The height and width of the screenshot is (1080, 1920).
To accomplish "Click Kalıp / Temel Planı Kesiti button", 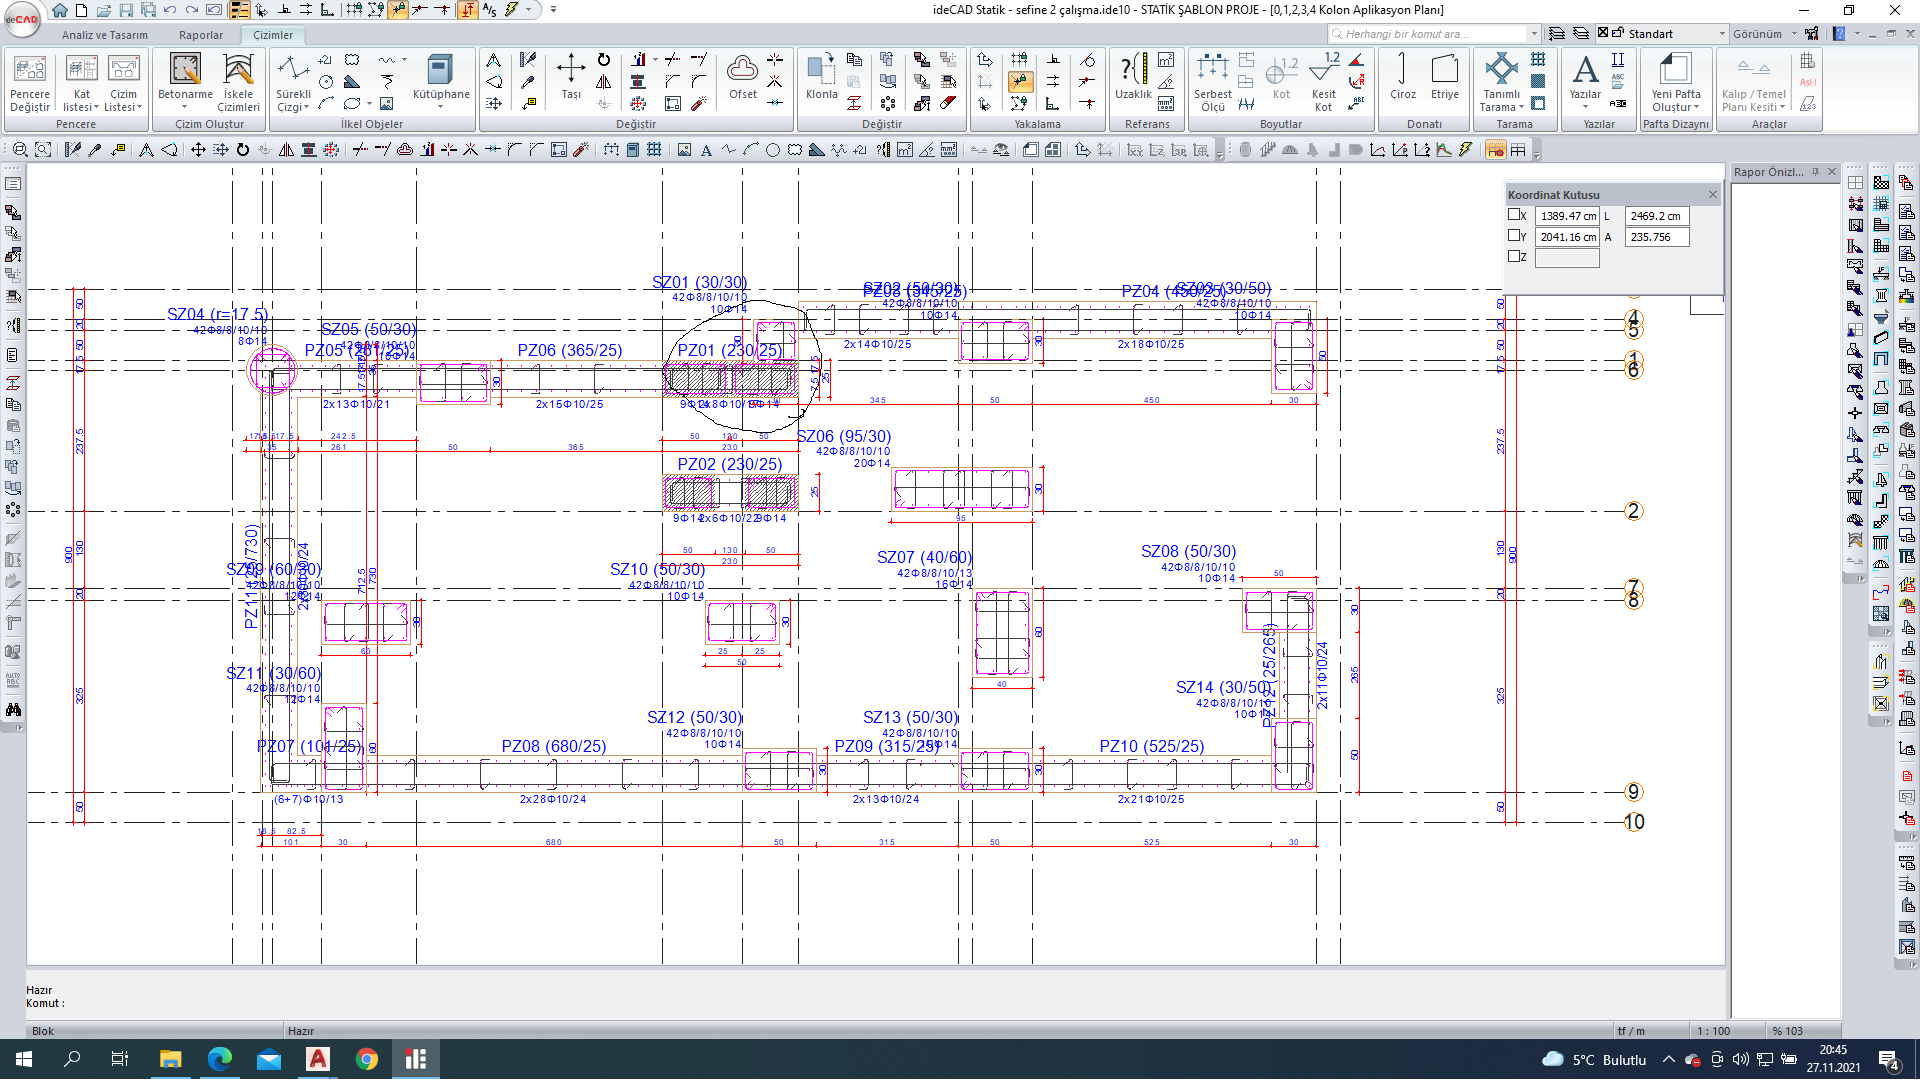I will (x=1754, y=82).
